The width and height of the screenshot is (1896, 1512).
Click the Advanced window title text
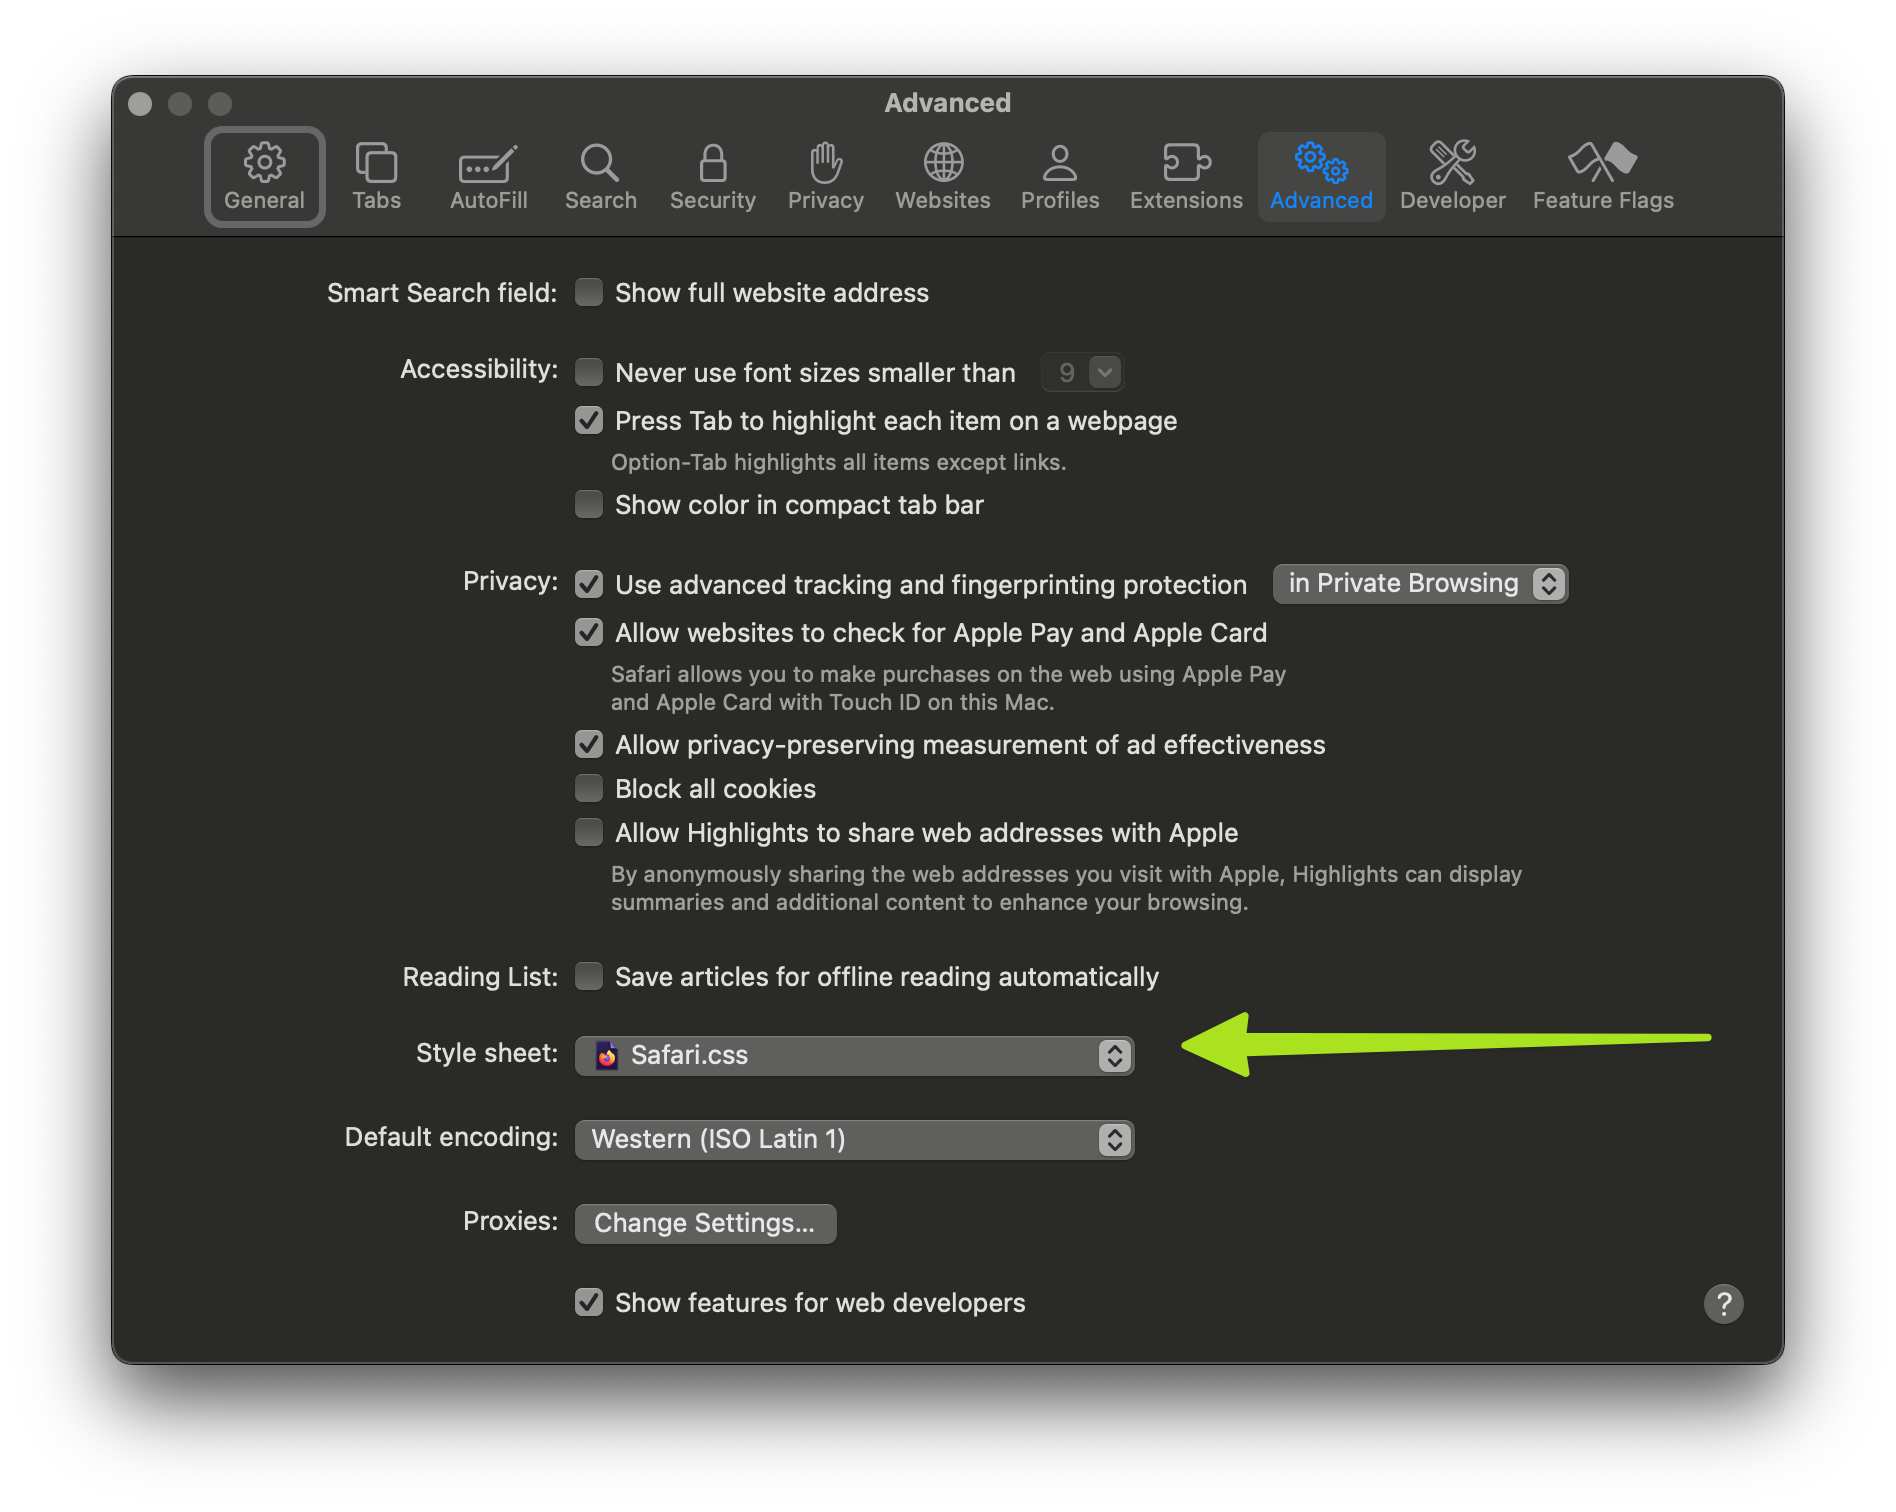click(947, 103)
